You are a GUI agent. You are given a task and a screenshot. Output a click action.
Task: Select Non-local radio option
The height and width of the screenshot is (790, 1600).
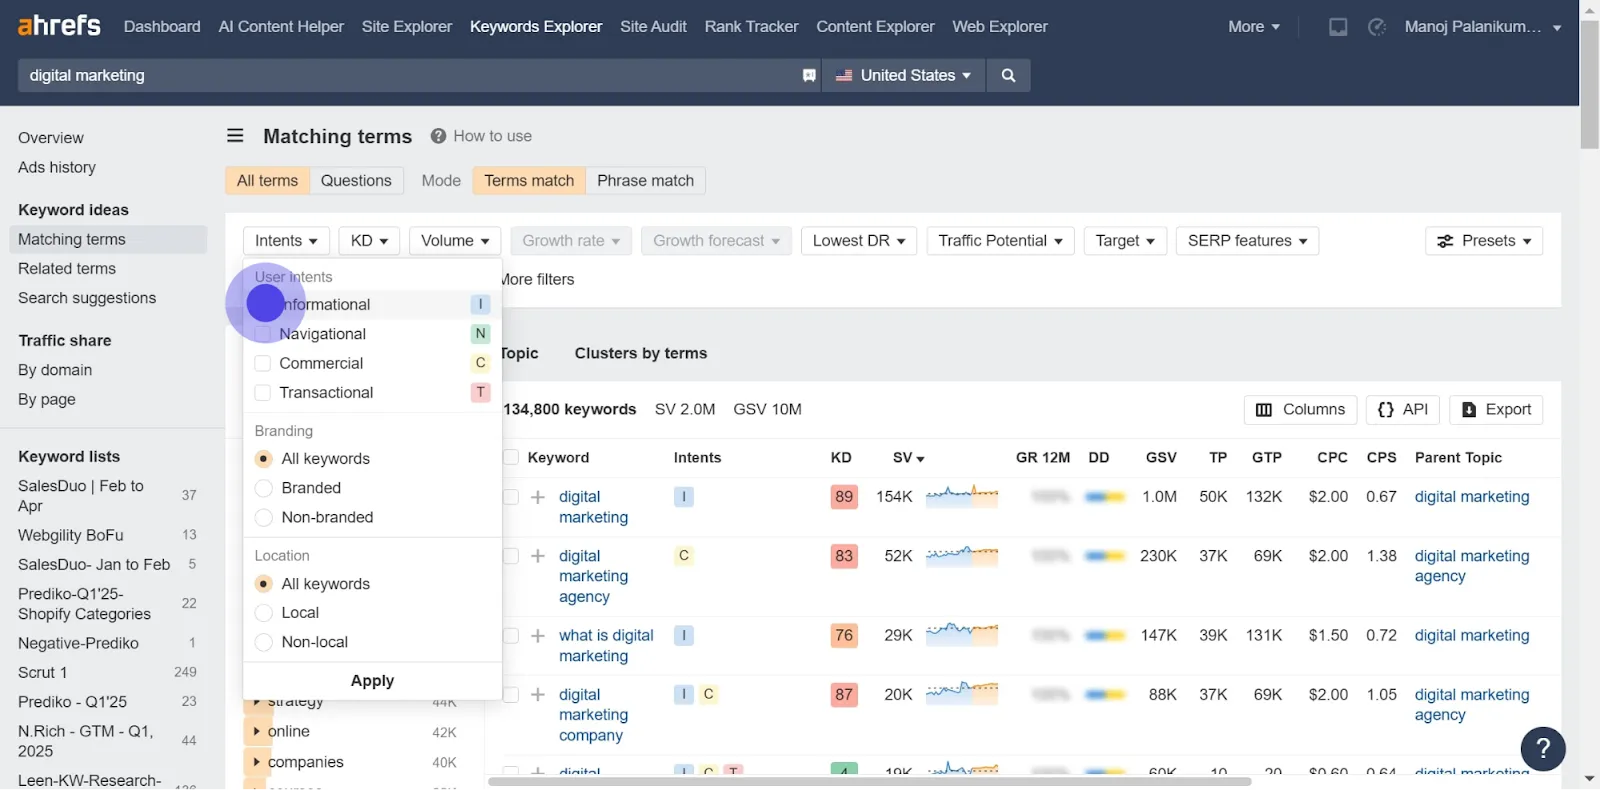[264, 642]
